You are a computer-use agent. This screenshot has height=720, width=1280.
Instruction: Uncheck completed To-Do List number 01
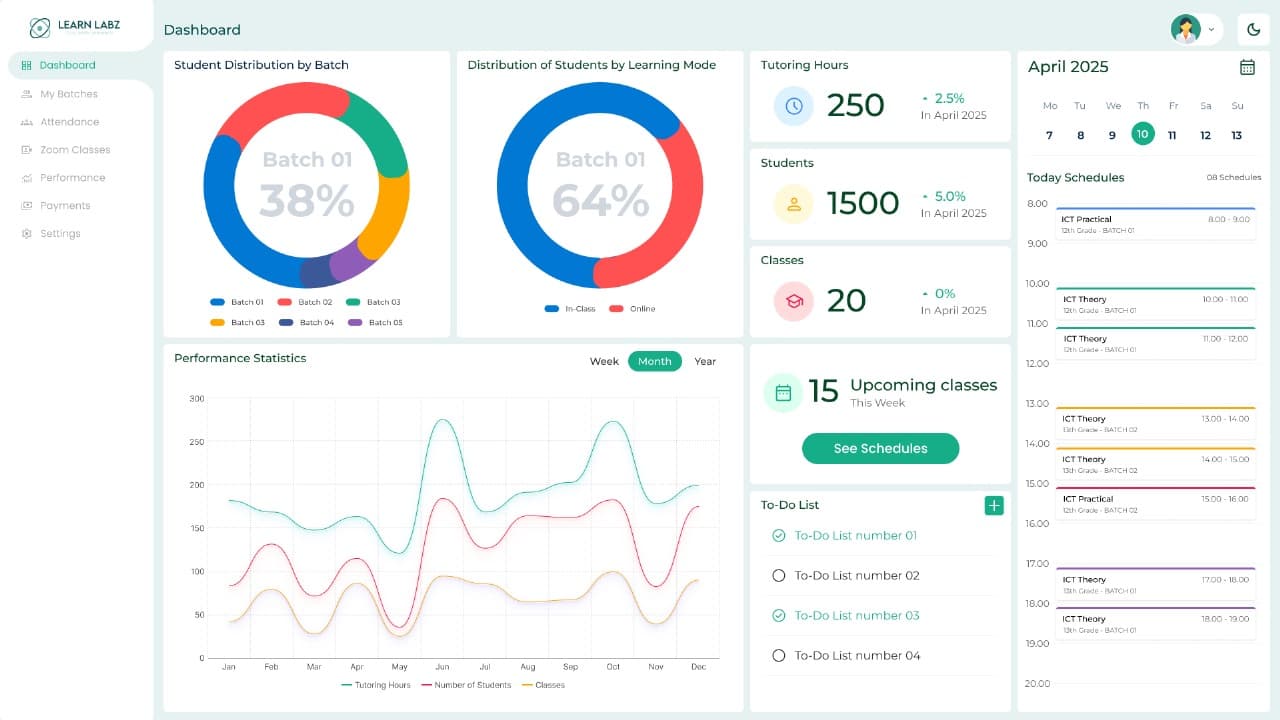778,535
